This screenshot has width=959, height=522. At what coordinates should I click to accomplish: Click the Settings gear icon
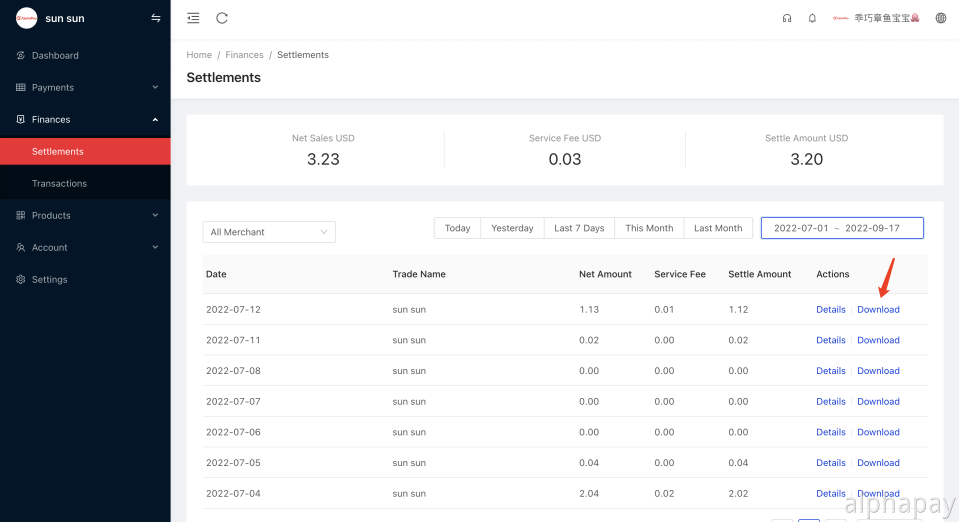click(x=21, y=280)
